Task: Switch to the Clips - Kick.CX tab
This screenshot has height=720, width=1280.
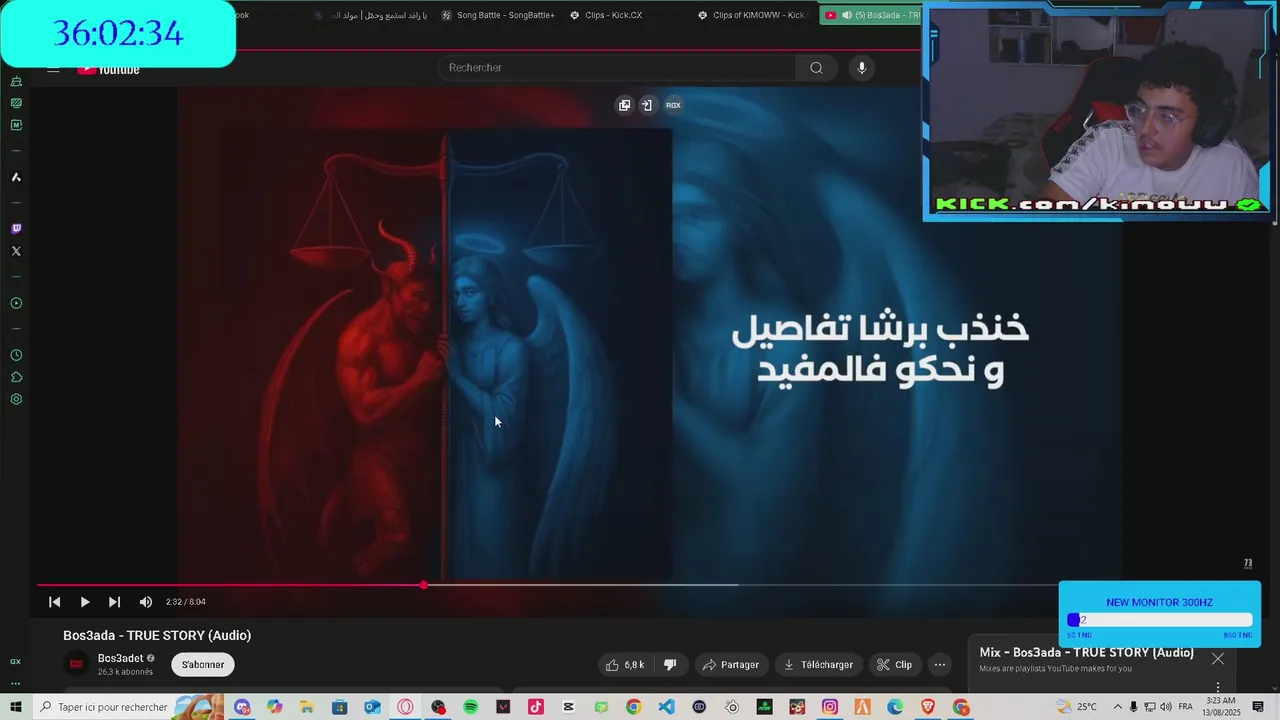Action: pos(606,15)
